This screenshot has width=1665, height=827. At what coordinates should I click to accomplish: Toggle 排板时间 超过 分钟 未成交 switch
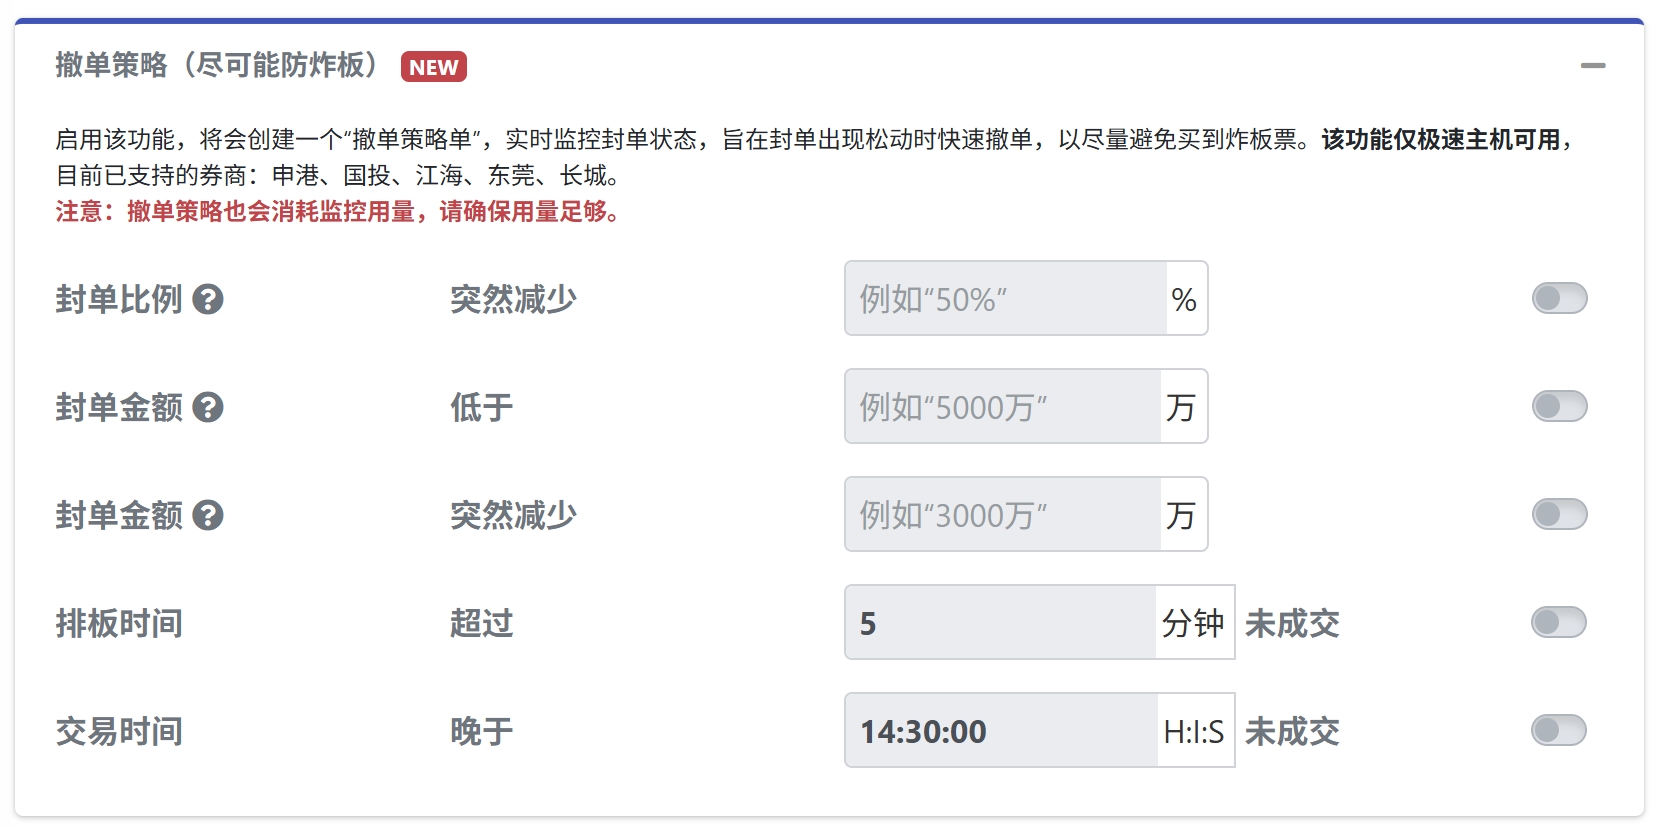[1559, 622]
